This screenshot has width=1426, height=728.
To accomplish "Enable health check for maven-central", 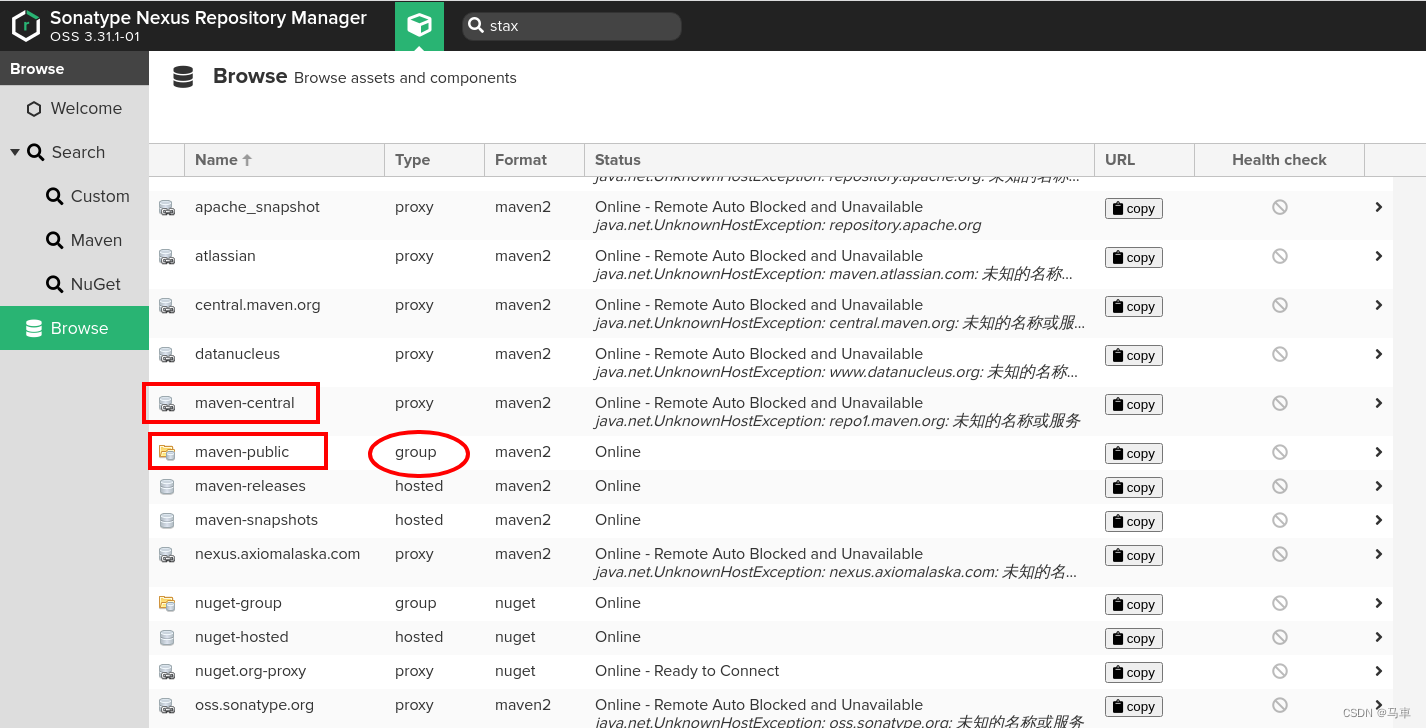I will (x=1279, y=404).
